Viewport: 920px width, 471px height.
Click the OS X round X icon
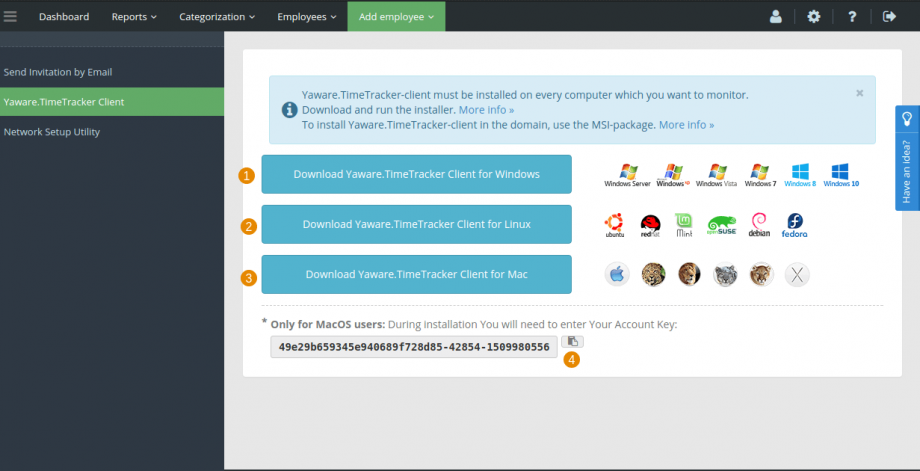(797, 275)
